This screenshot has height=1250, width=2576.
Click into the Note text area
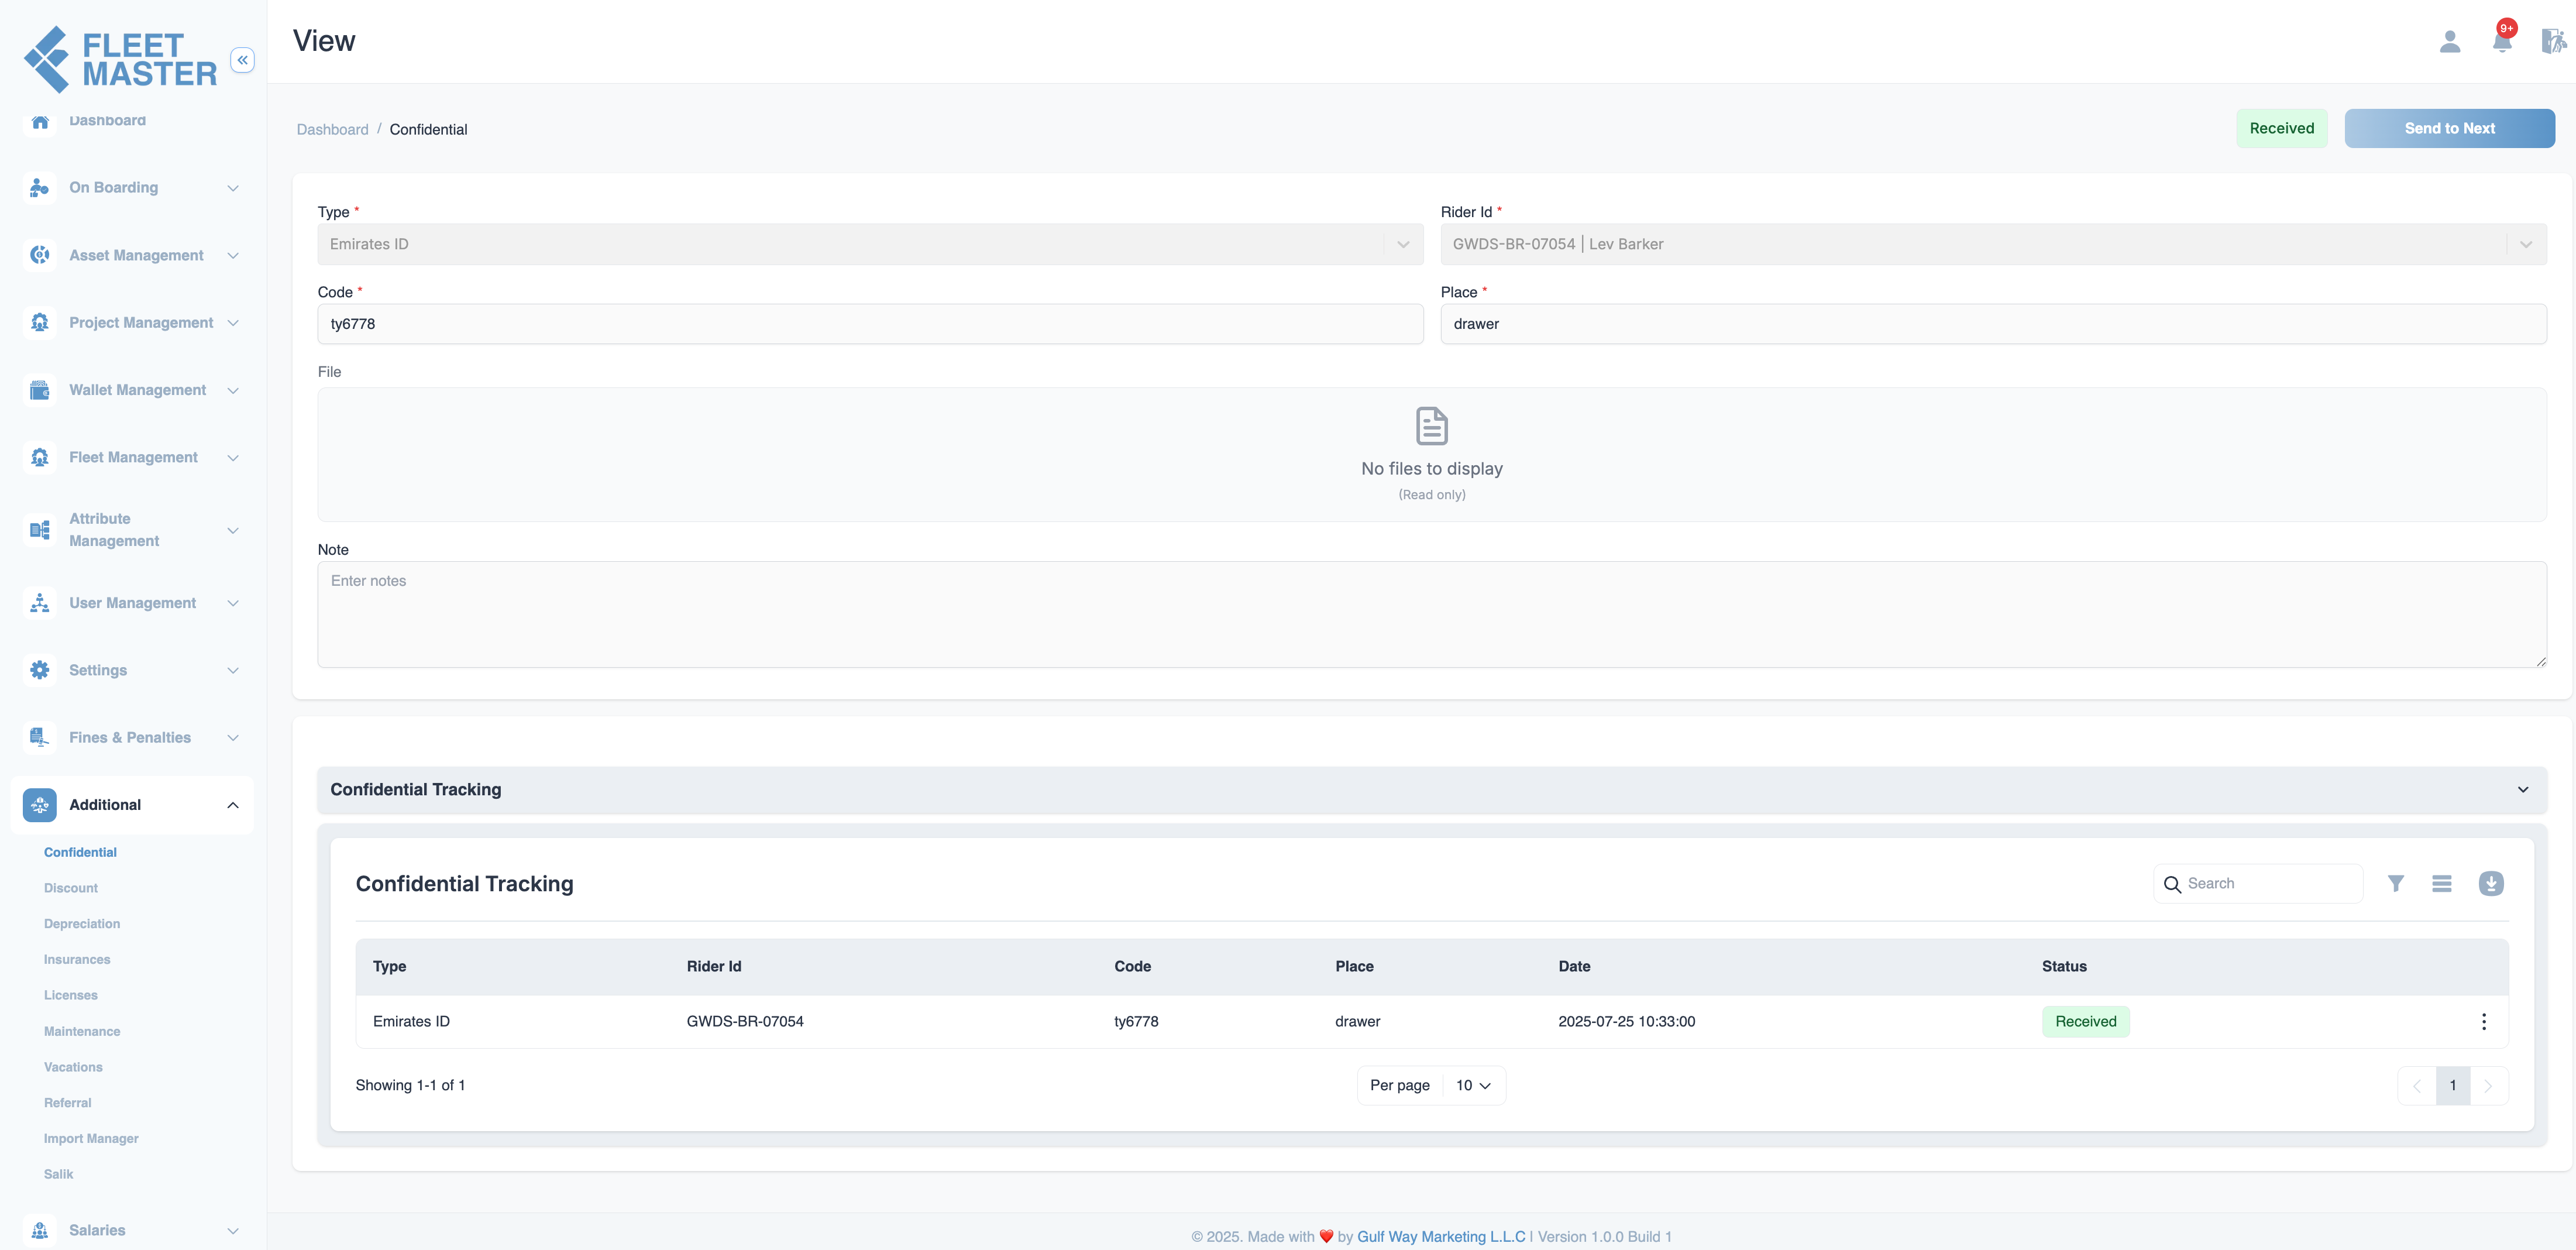pos(1432,614)
